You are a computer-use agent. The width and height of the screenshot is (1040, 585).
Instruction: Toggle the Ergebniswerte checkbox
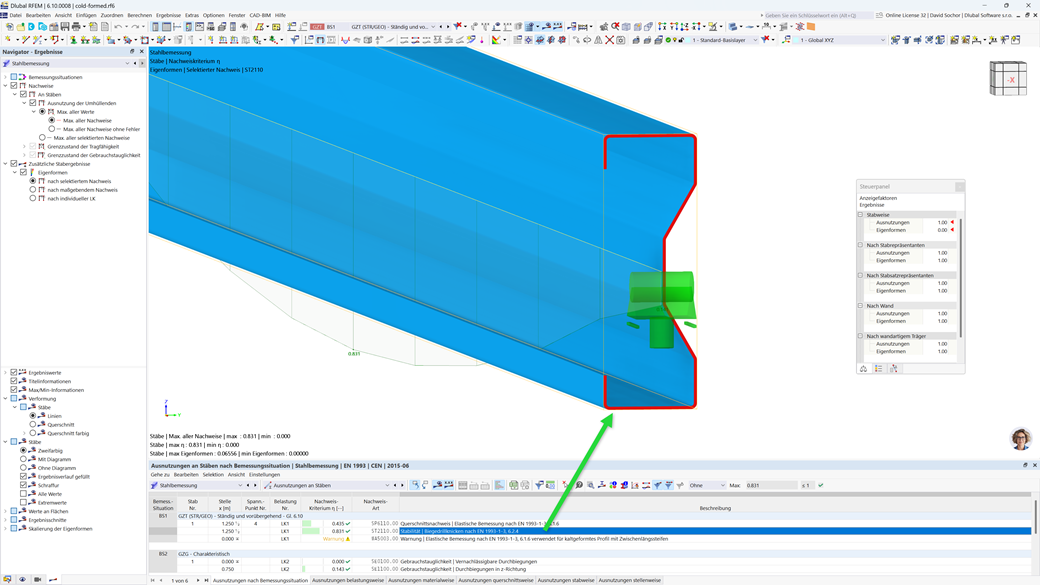coord(14,373)
